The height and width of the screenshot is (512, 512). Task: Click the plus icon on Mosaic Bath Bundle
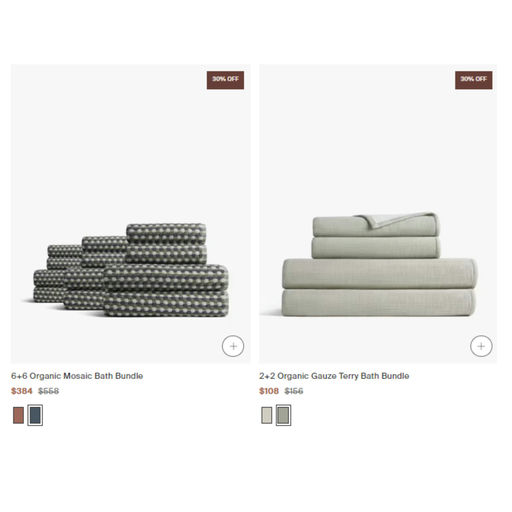tap(233, 346)
